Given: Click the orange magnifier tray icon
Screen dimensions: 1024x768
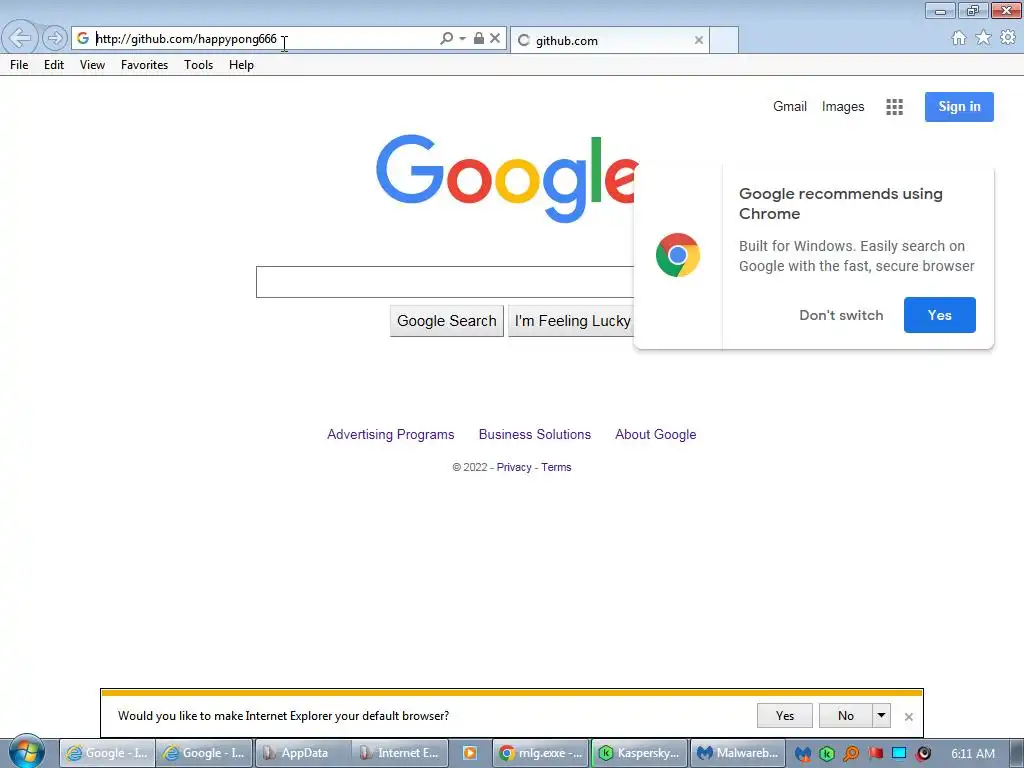Looking at the screenshot, I should 850,754.
